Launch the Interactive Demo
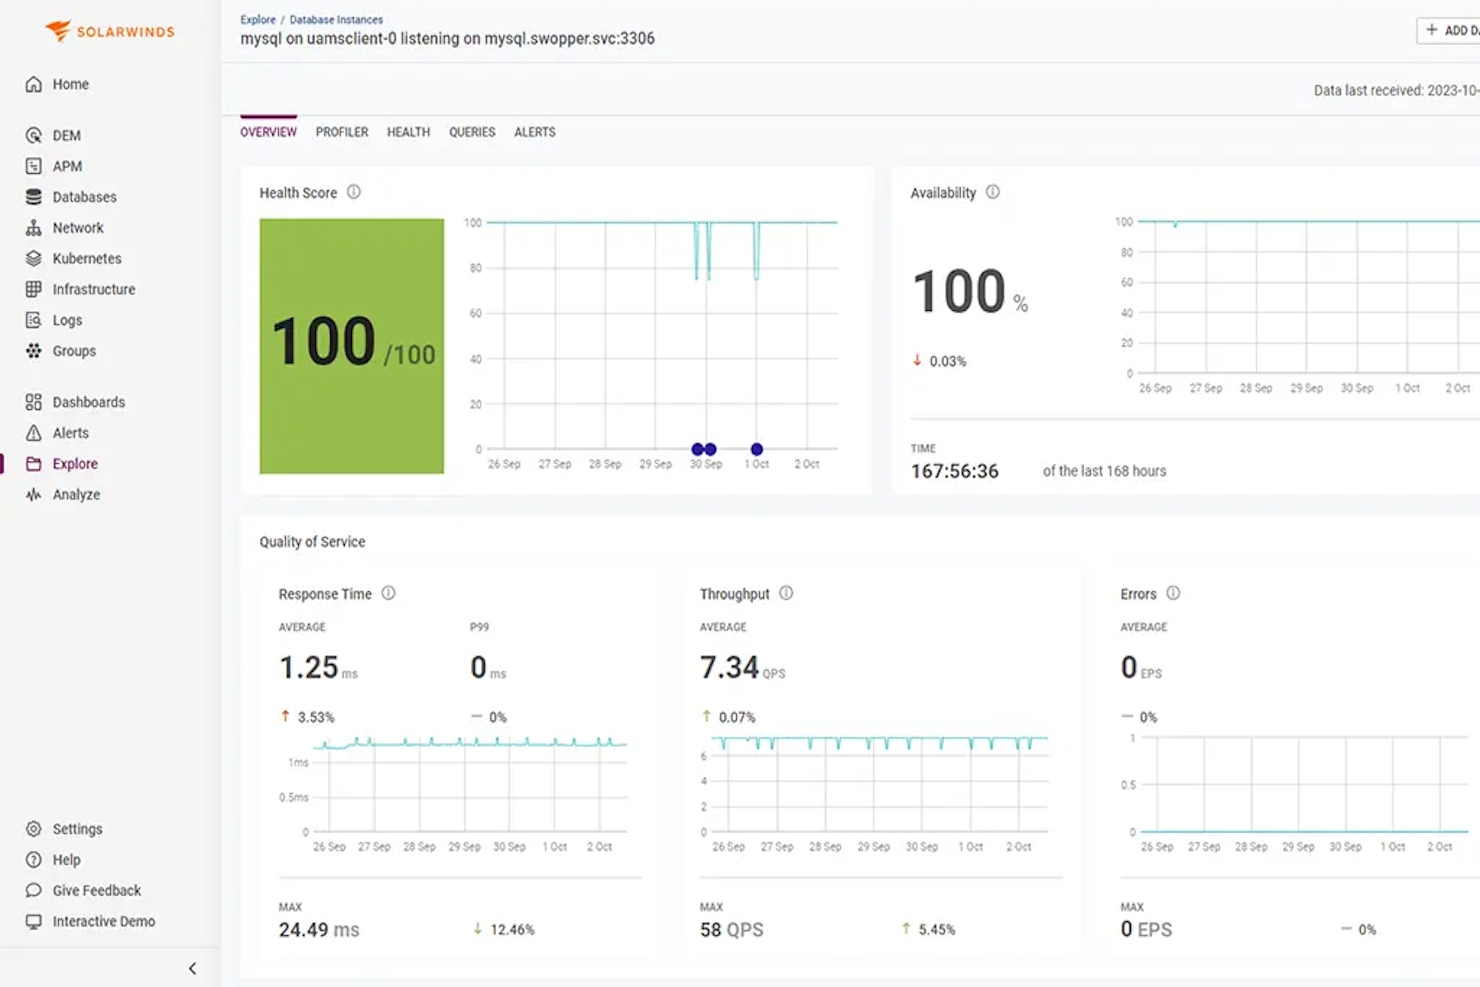The image size is (1480, 987). pos(102,921)
